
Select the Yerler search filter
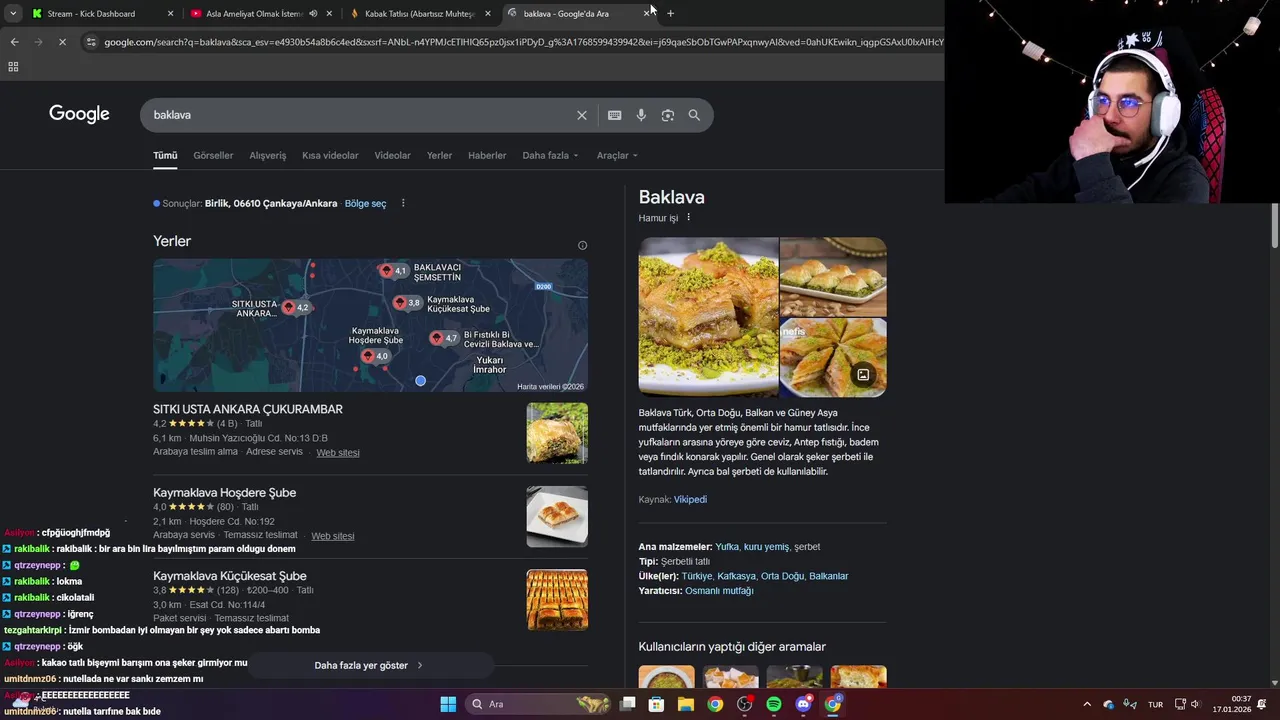point(439,155)
